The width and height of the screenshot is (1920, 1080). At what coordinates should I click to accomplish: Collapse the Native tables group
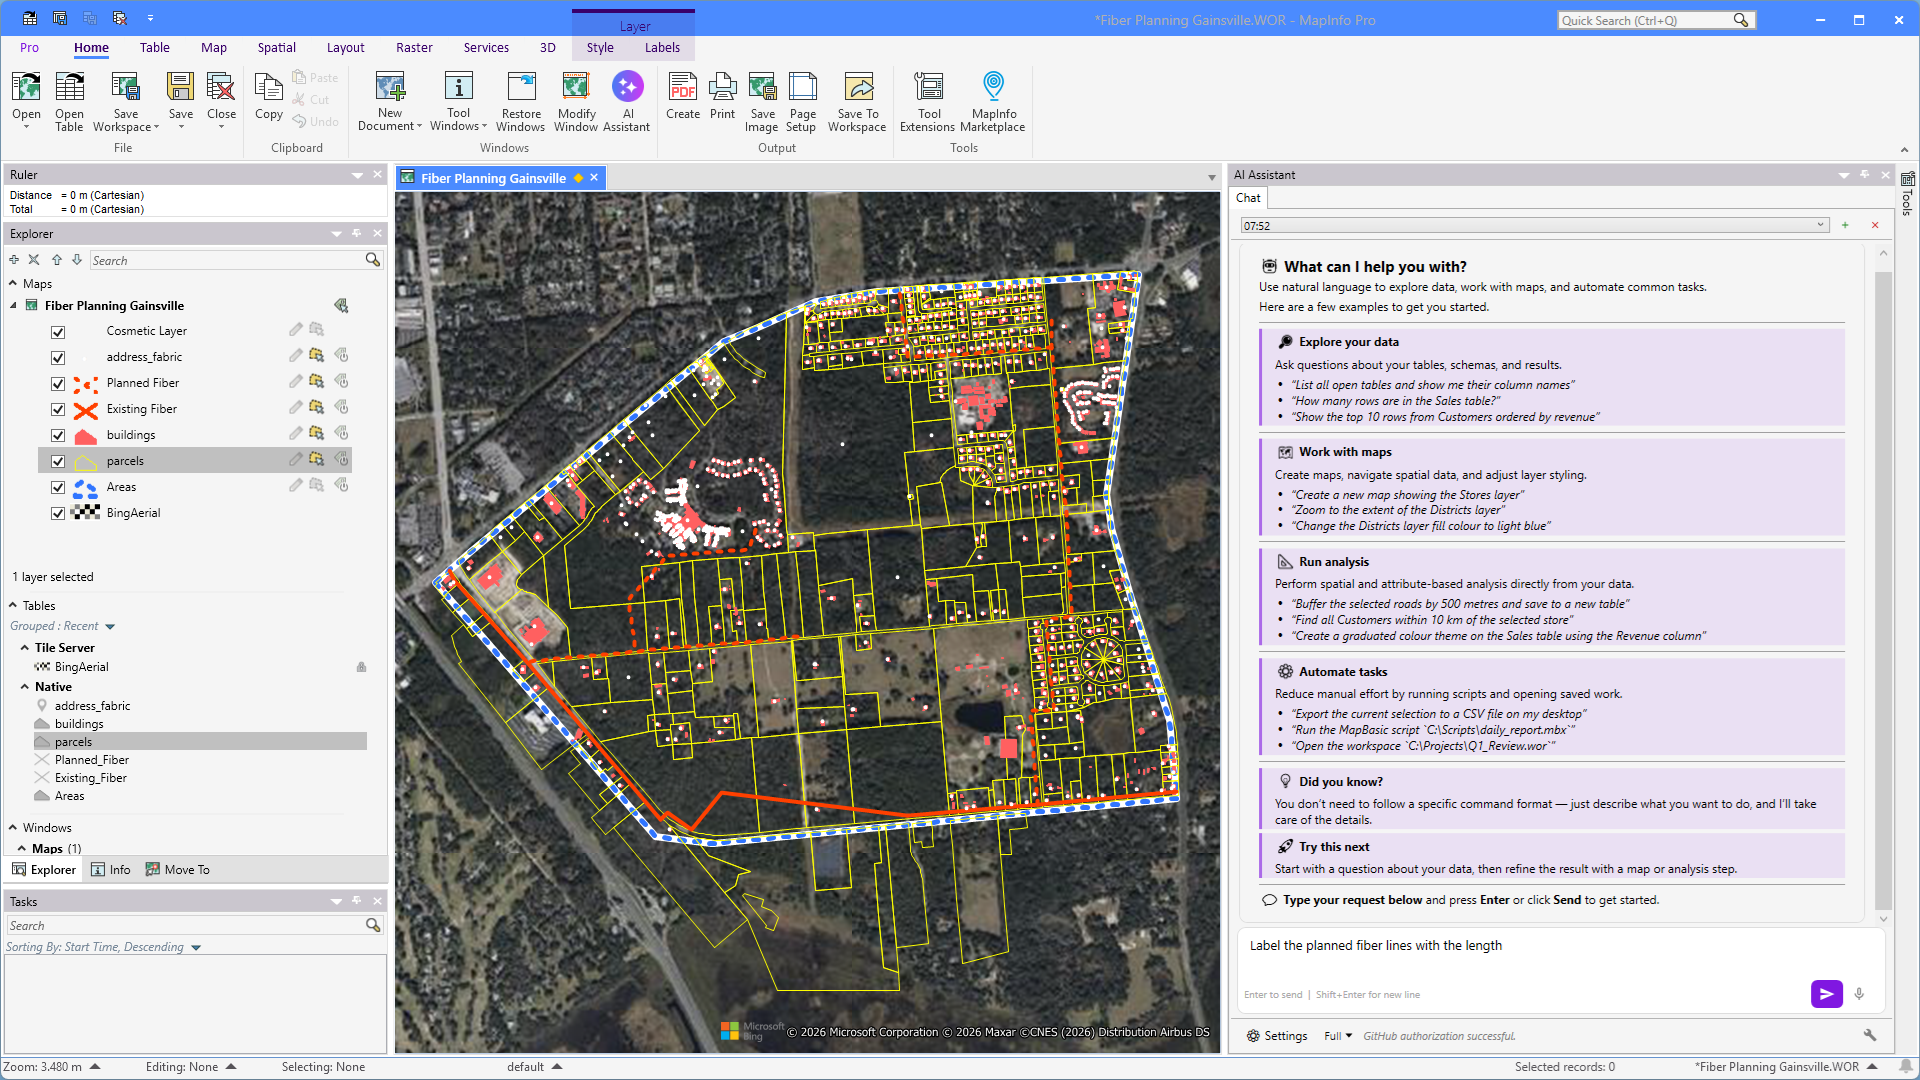25,686
